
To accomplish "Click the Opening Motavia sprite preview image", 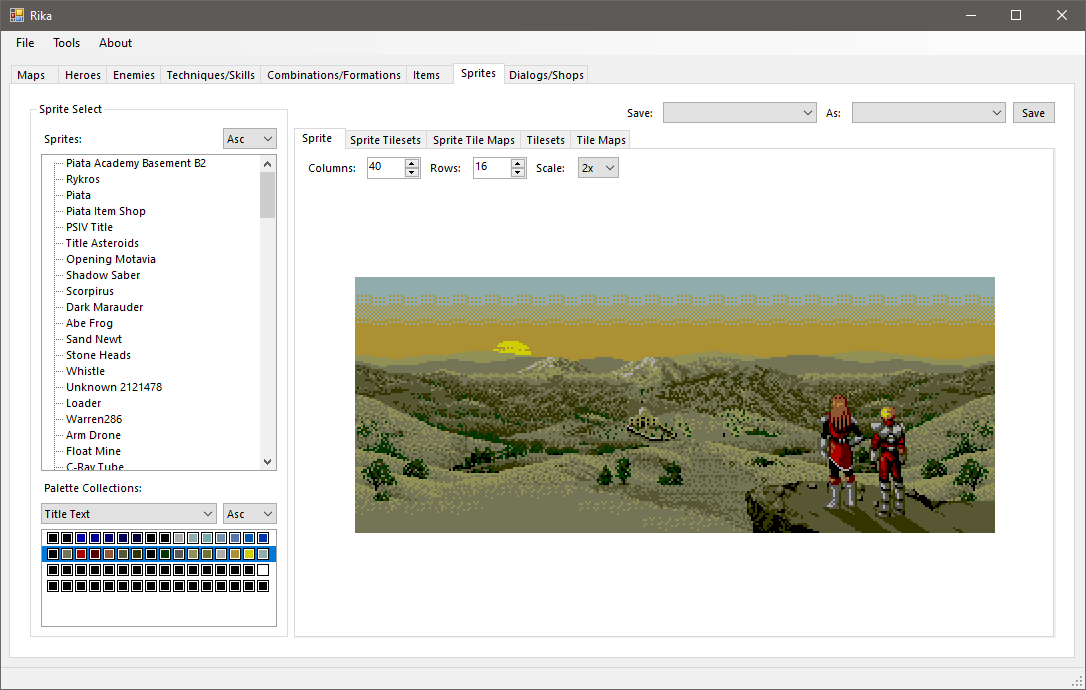I will point(675,405).
